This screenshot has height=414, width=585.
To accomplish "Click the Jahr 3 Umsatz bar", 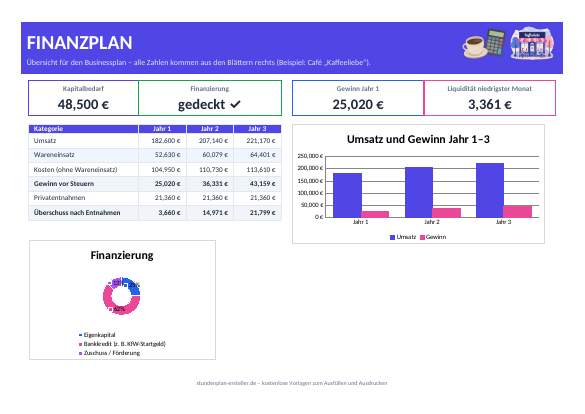I will tap(490, 190).
